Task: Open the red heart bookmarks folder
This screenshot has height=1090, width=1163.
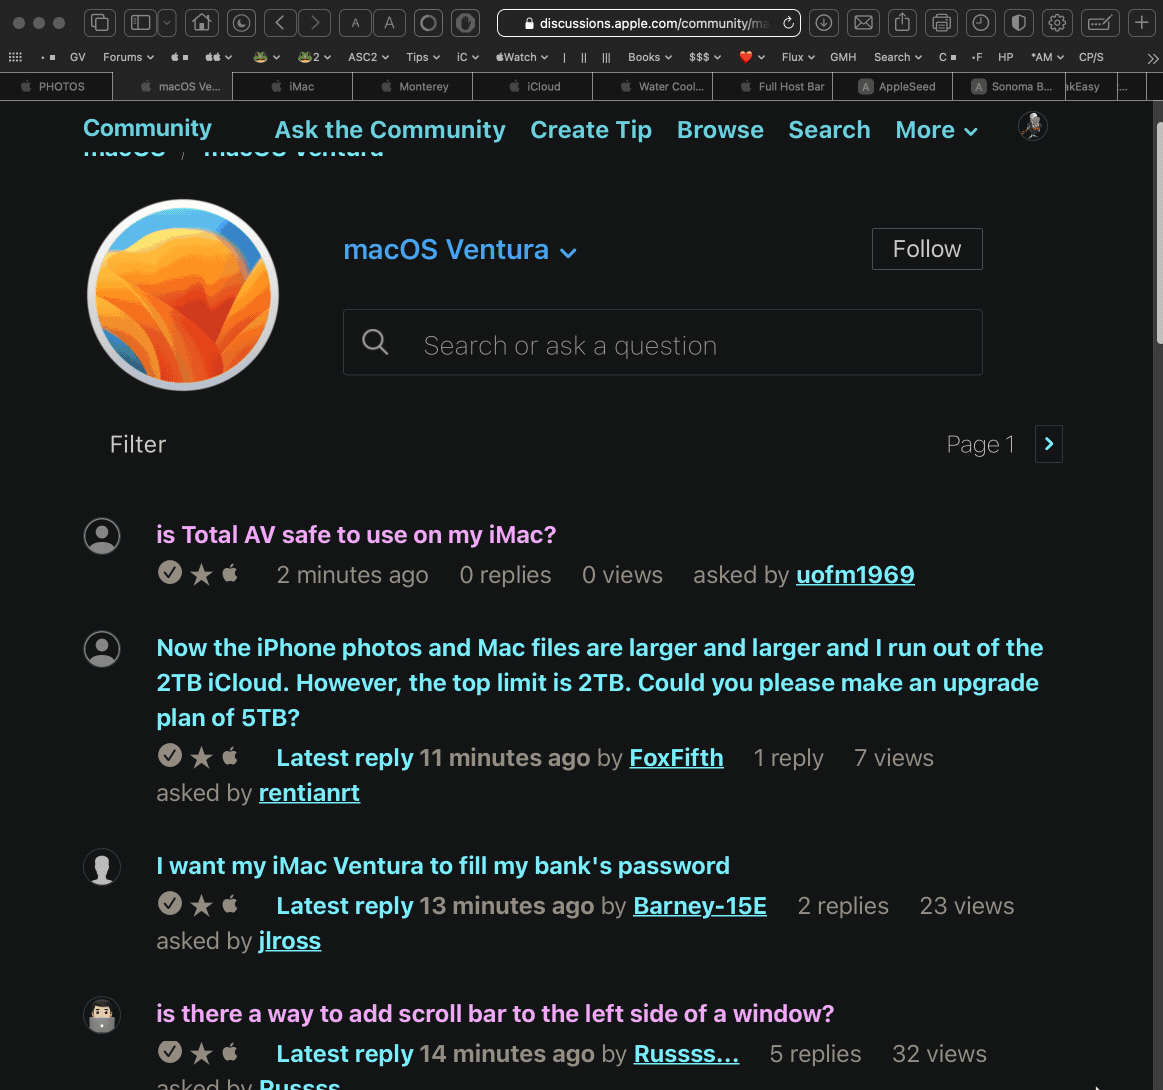Action: pyautogui.click(x=751, y=57)
